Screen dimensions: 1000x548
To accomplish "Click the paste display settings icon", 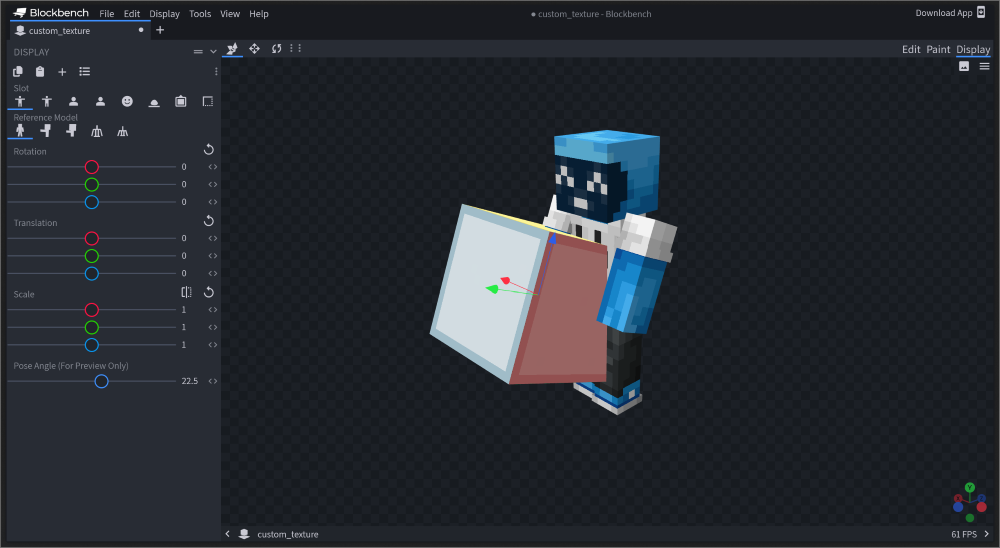I will point(40,72).
